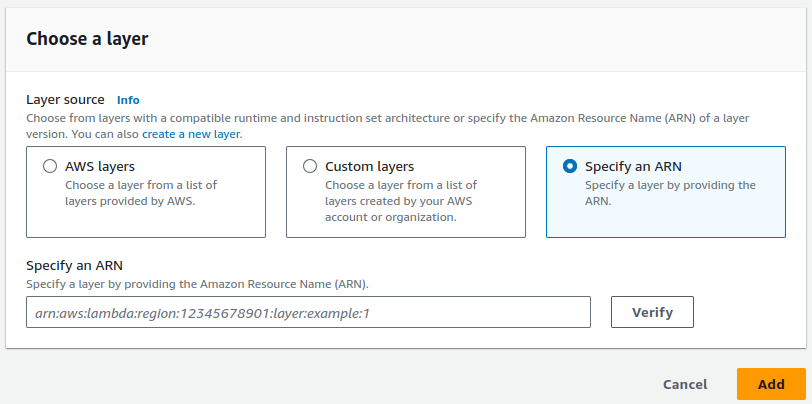Cancel choosing a layer

pos(685,384)
